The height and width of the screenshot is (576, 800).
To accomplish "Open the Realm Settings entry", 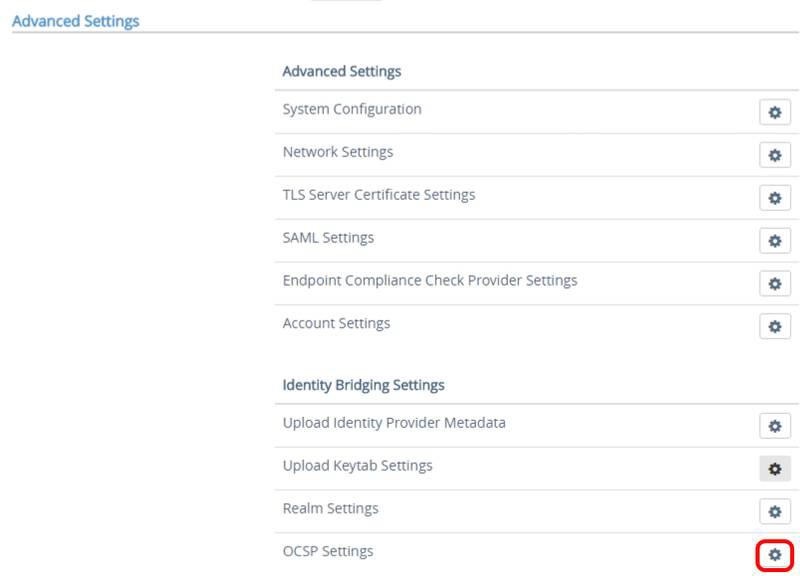I will pyautogui.click(x=330, y=508).
